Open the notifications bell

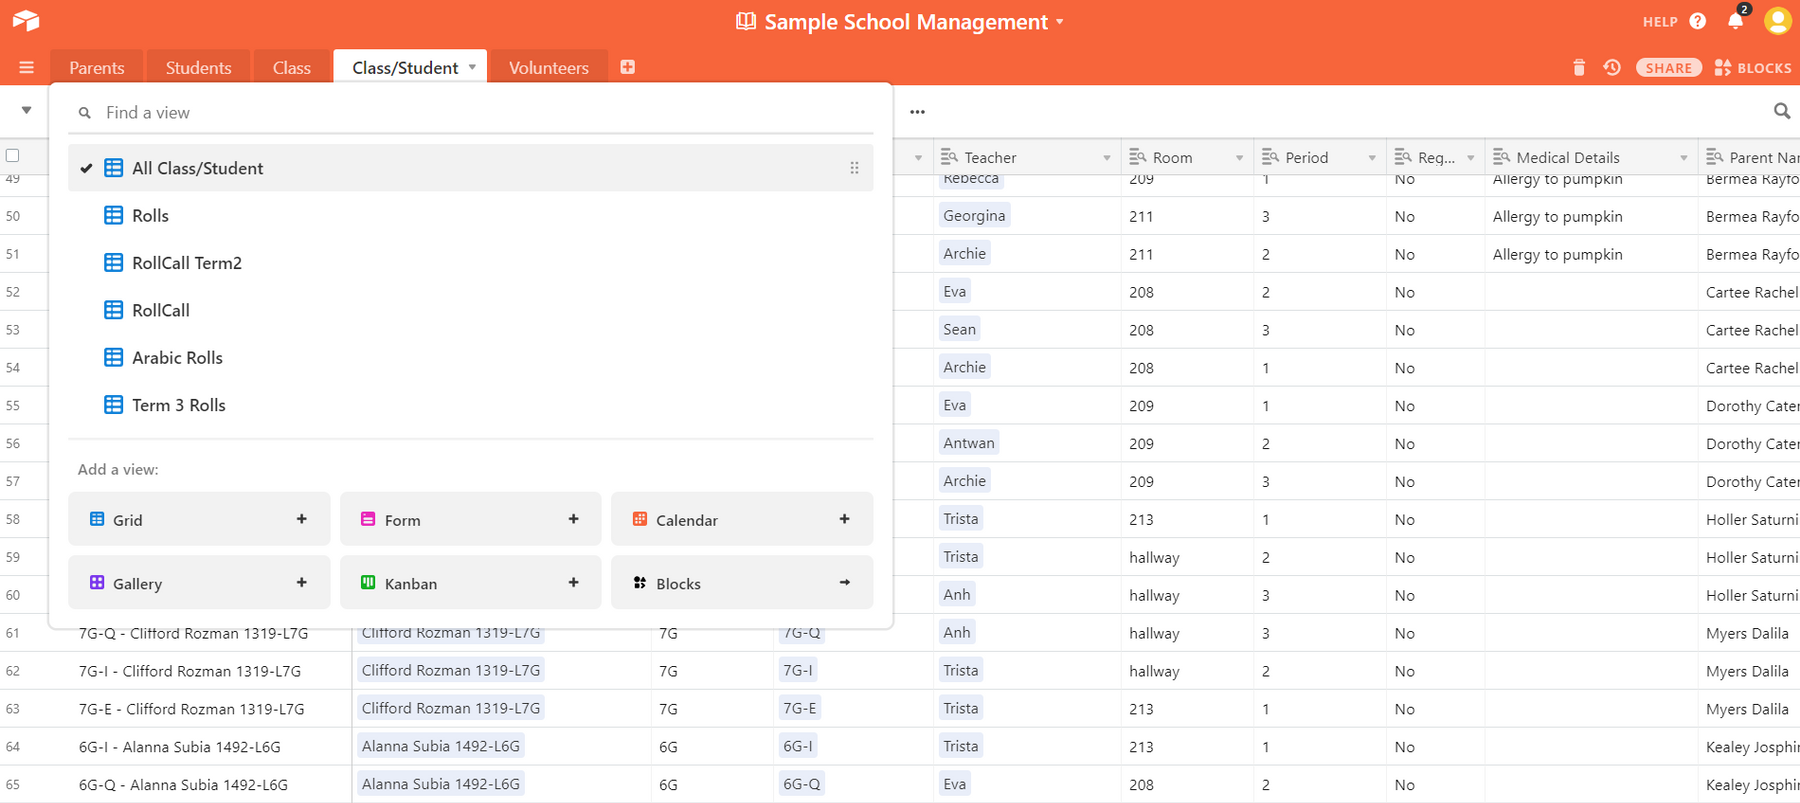point(1736,21)
